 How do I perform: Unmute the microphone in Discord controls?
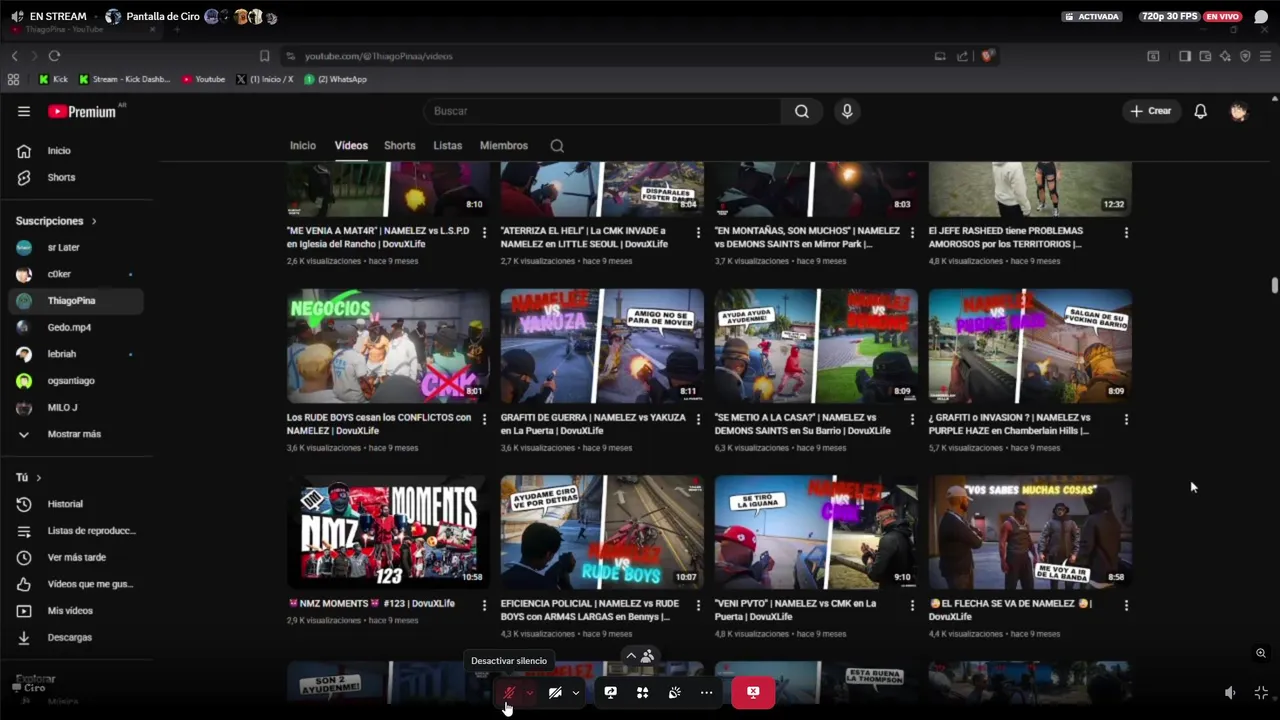pyautogui.click(x=509, y=693)
